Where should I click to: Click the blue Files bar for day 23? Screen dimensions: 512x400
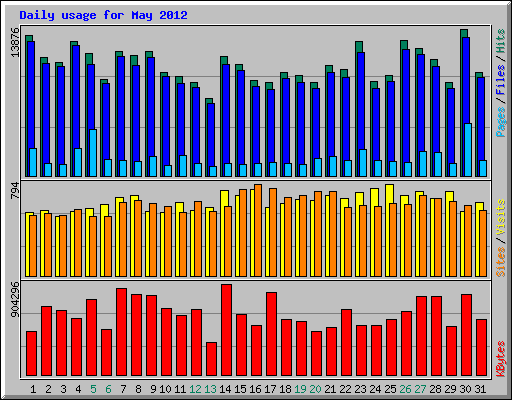[x=361, y=101]
